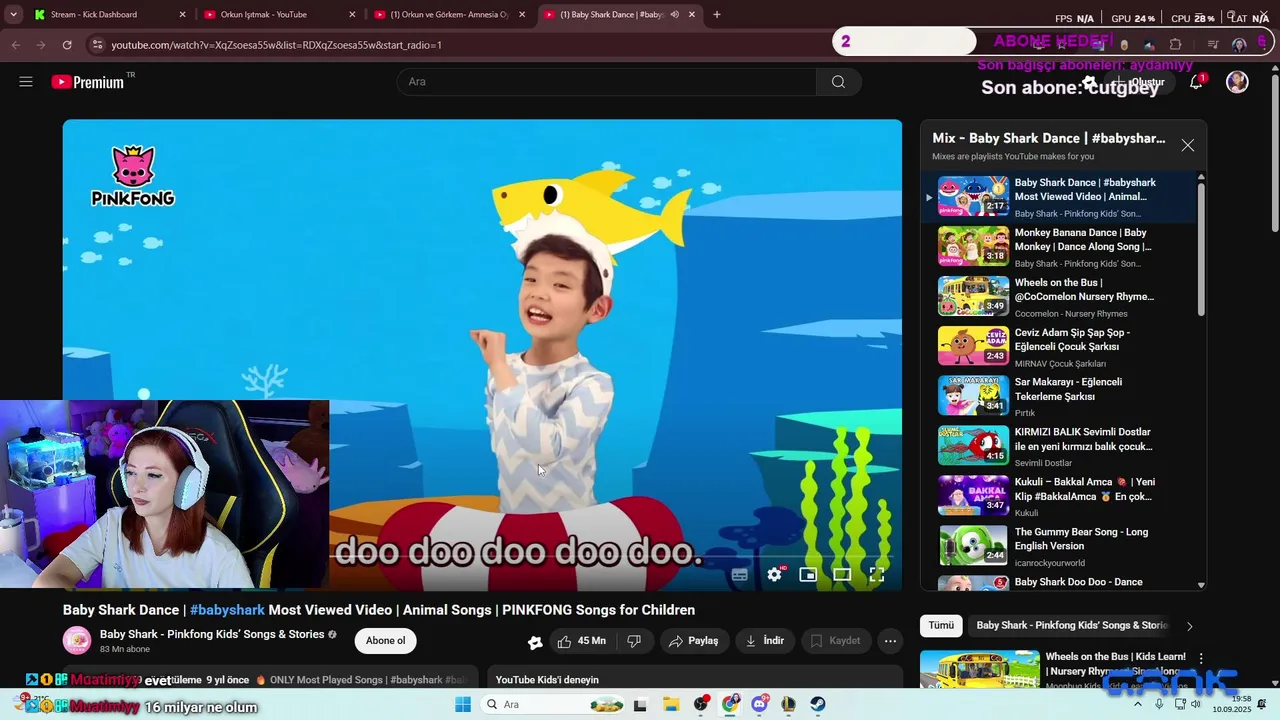Play KIRMIZI BALIK Sevimli Dostlar video
The height and width of the screenshot is (720, 1280).
coord(1060,446)
